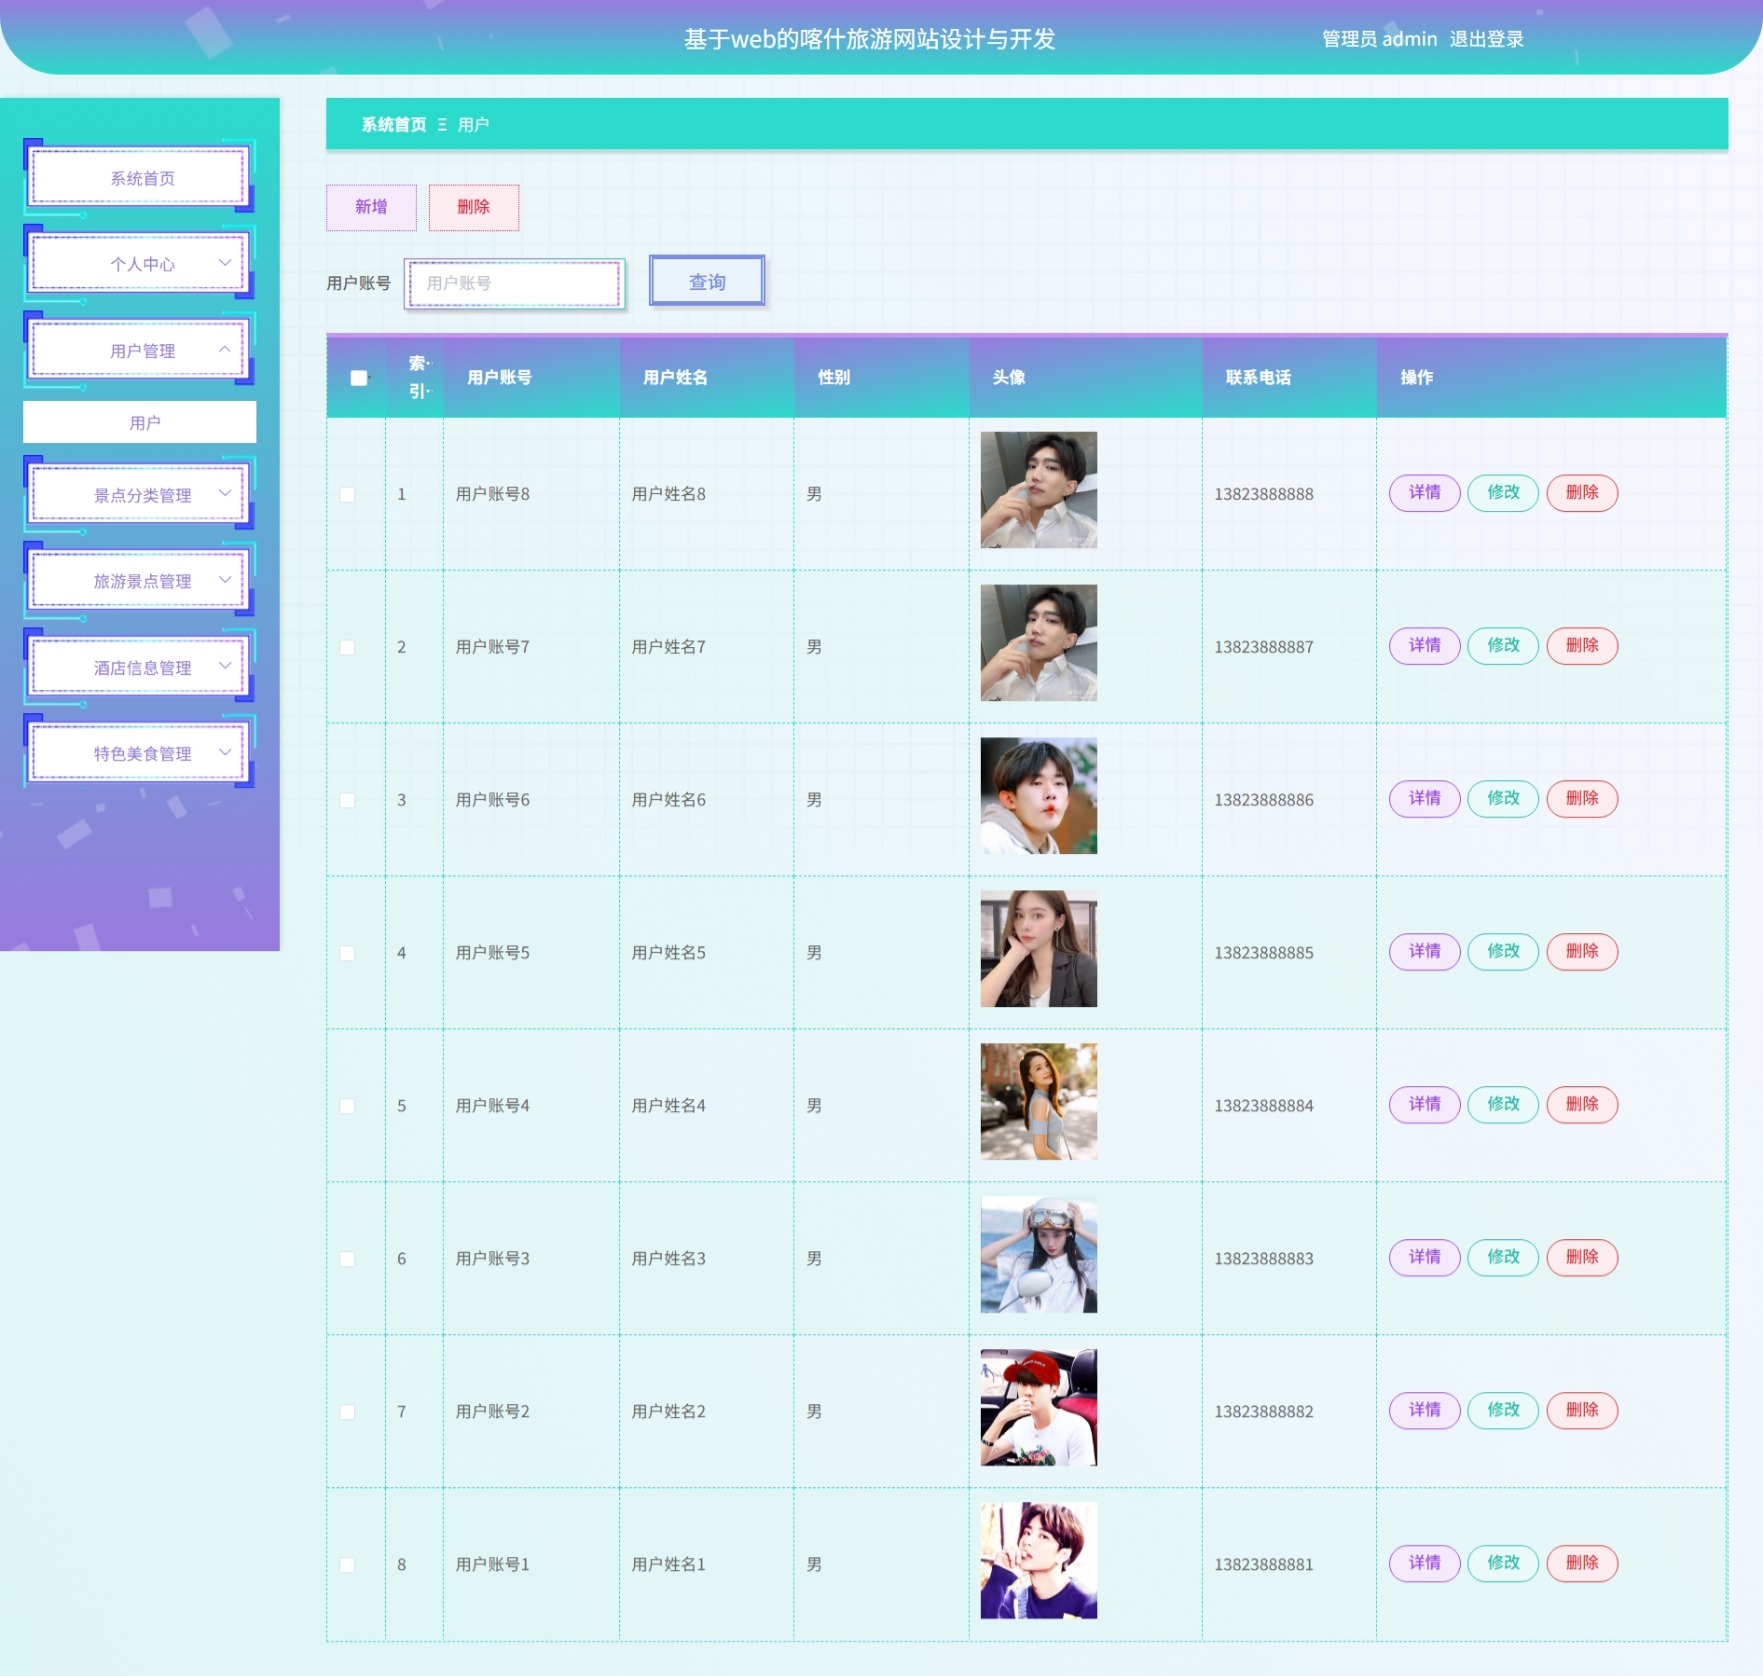Expand the 特色美食管理 sidebar menu

coord(139,754)
